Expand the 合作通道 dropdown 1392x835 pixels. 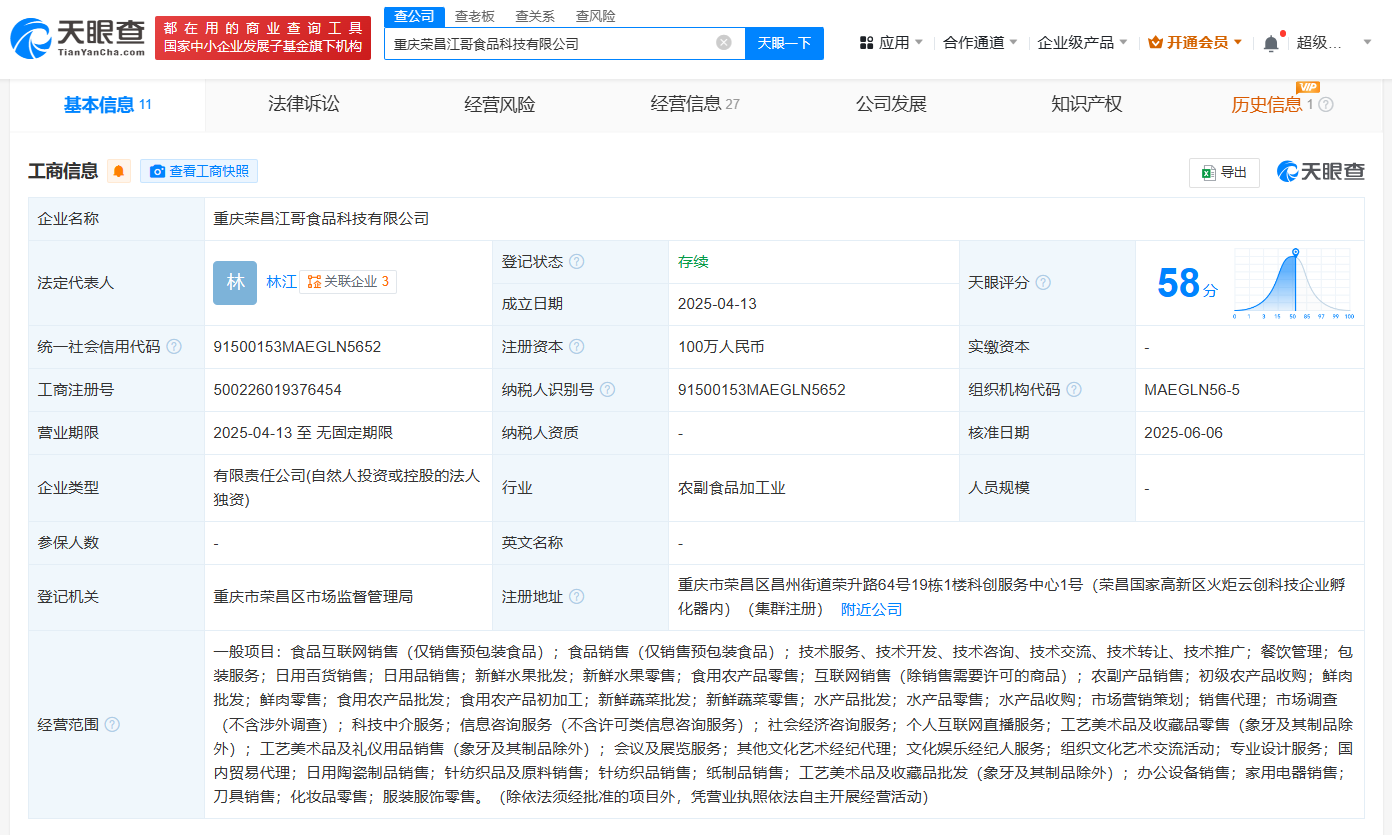(x=981, y=43)
